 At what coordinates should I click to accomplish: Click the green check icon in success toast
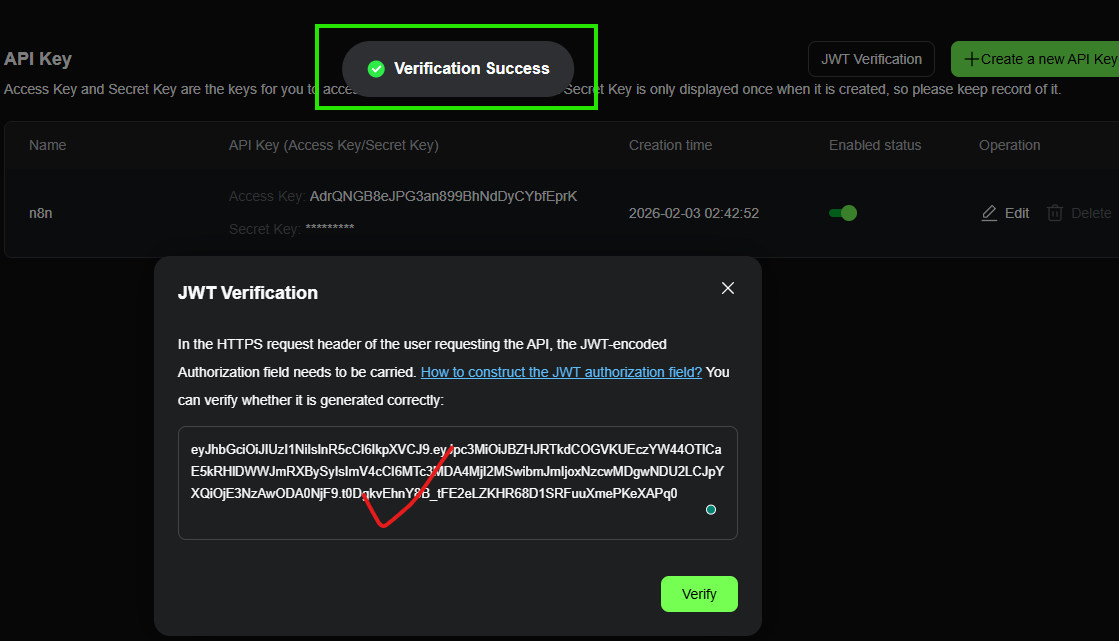click(x=376, y=69)
